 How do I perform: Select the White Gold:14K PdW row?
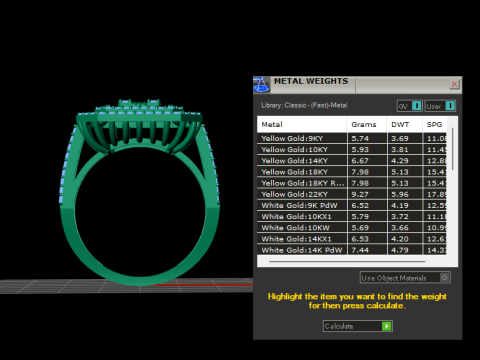(352, 250)
